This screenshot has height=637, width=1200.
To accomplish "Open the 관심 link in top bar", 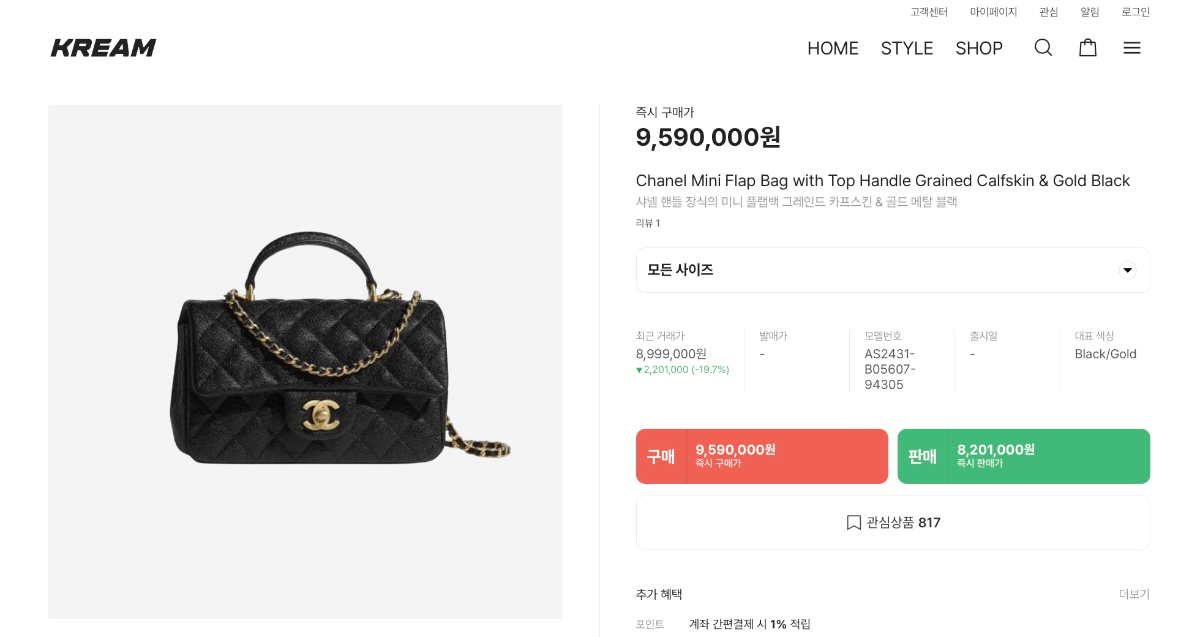I will click(x=1048, y=12).
